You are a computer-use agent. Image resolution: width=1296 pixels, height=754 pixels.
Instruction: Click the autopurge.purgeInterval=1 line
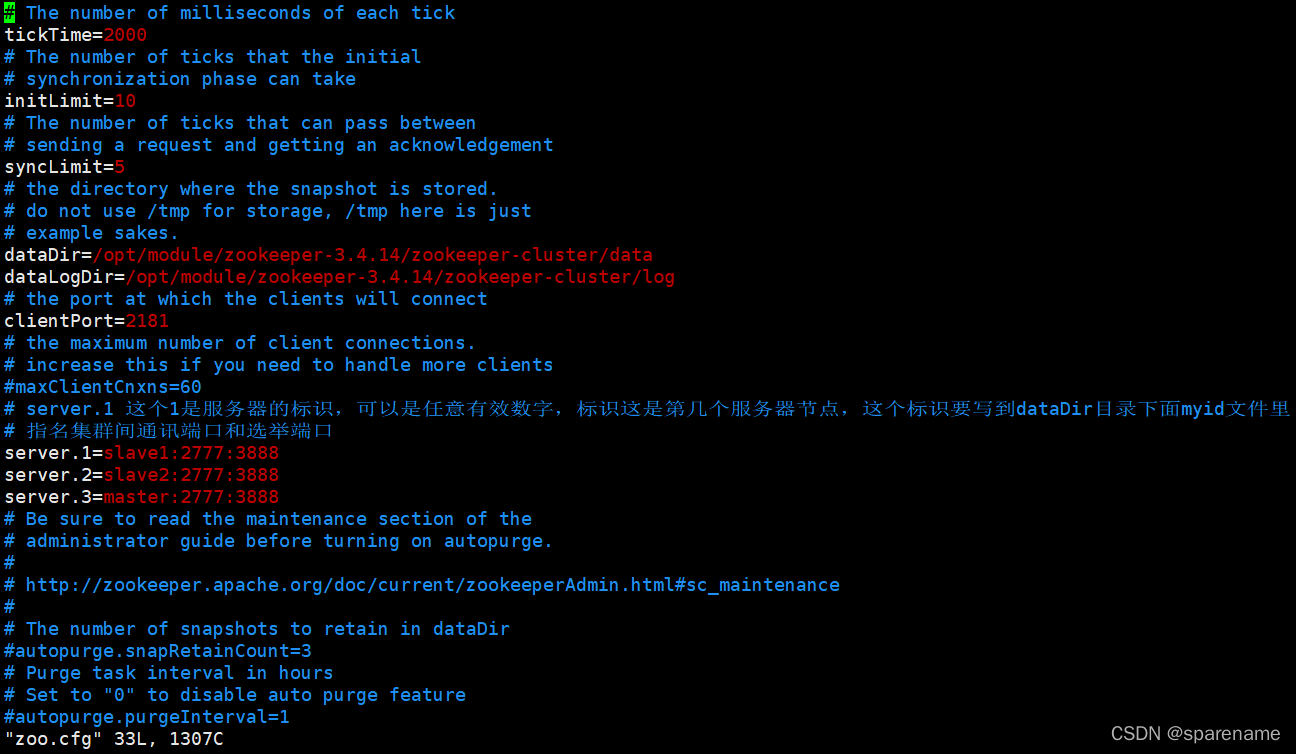147,717
